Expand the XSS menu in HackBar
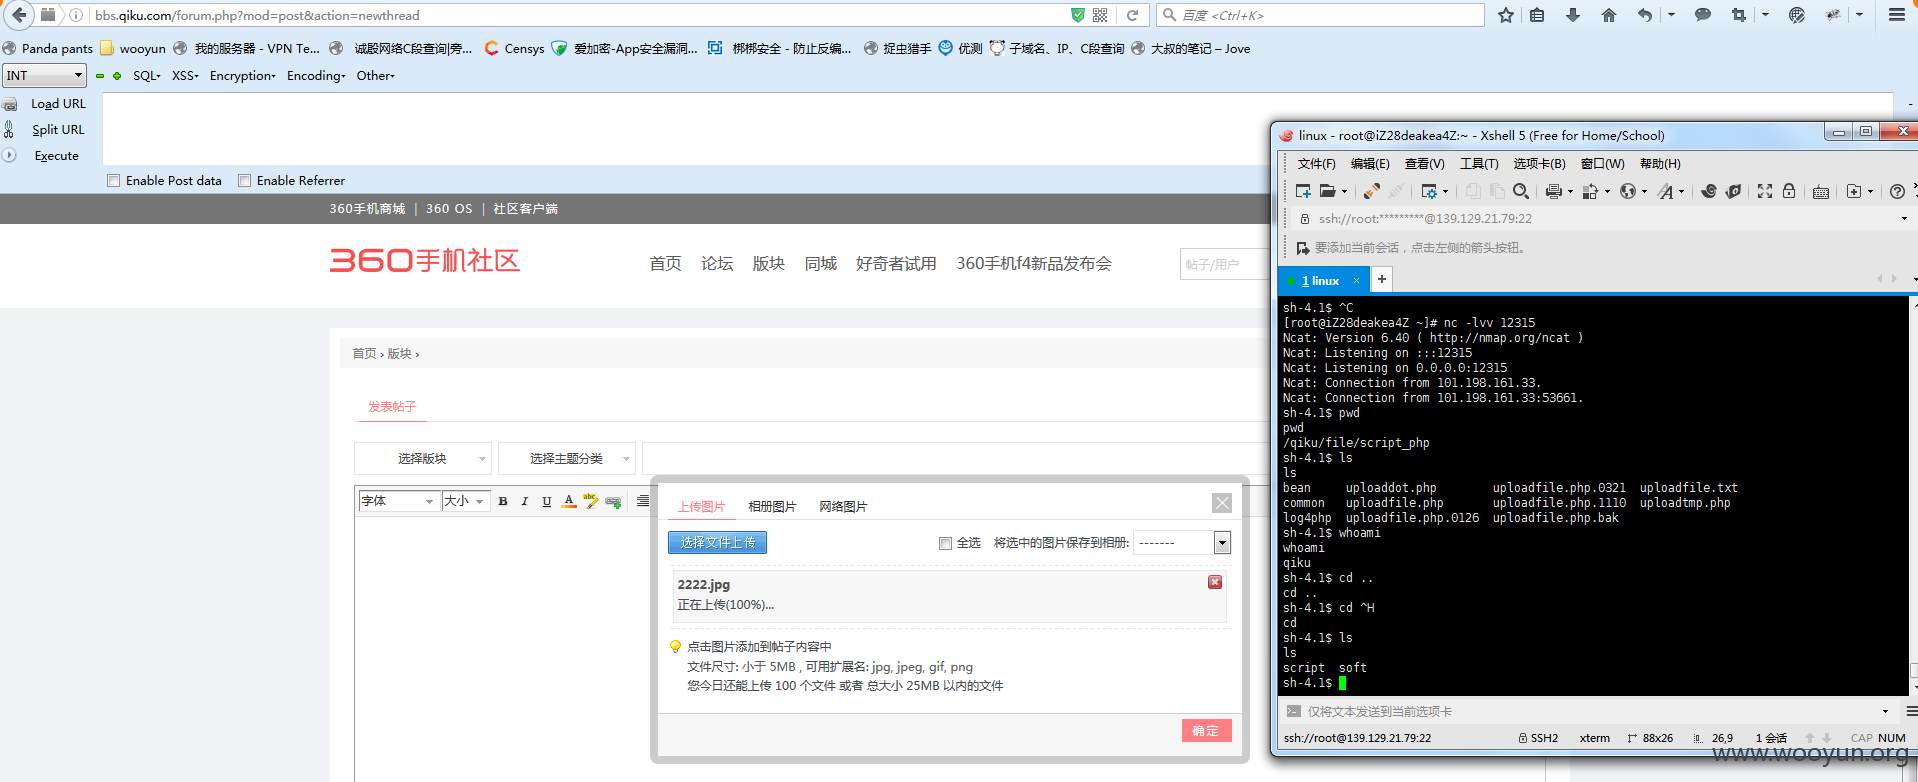 click(x=185, y=76)
